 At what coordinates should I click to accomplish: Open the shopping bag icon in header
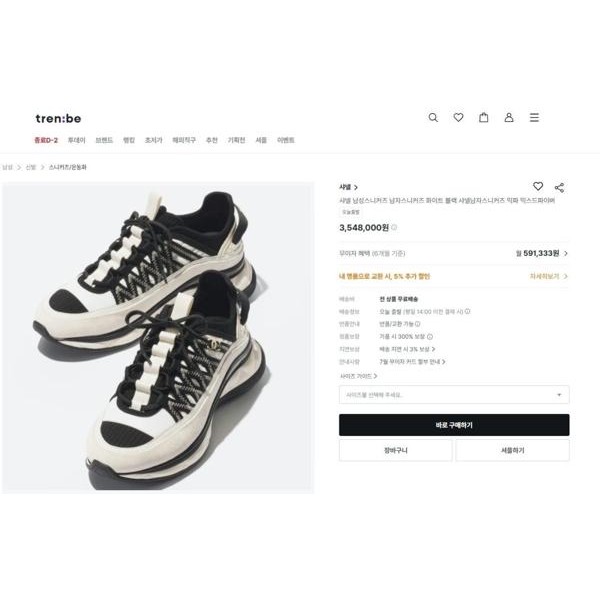pyautogui.click(x=484, y=117)
